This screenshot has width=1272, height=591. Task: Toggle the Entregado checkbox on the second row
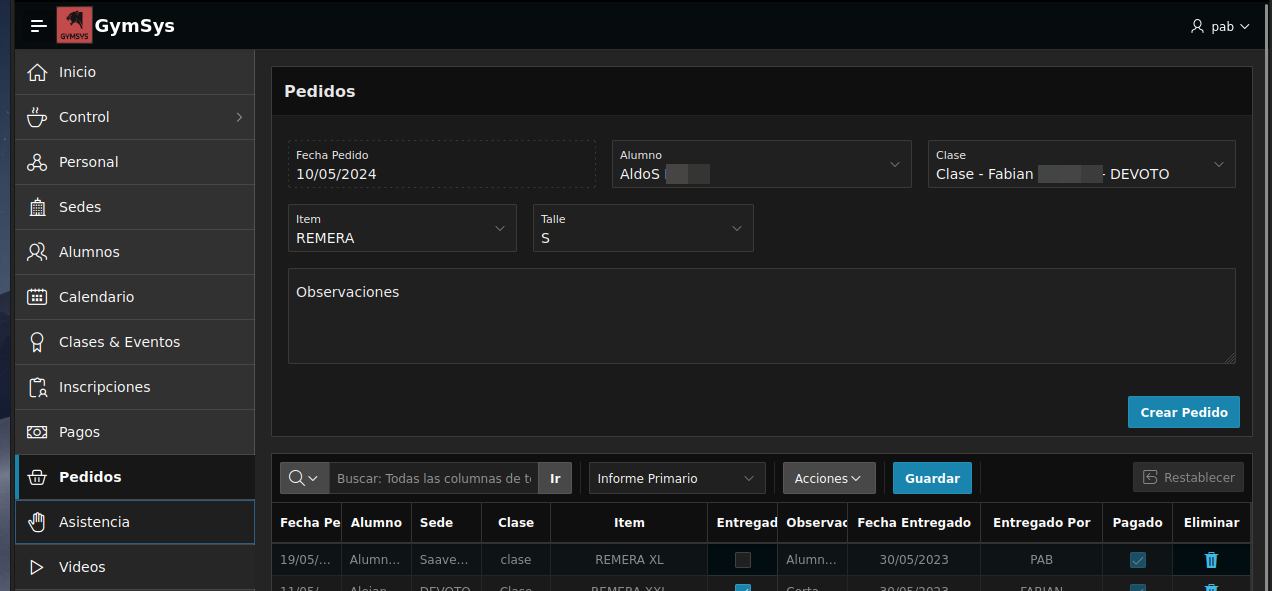pos(743,589)
